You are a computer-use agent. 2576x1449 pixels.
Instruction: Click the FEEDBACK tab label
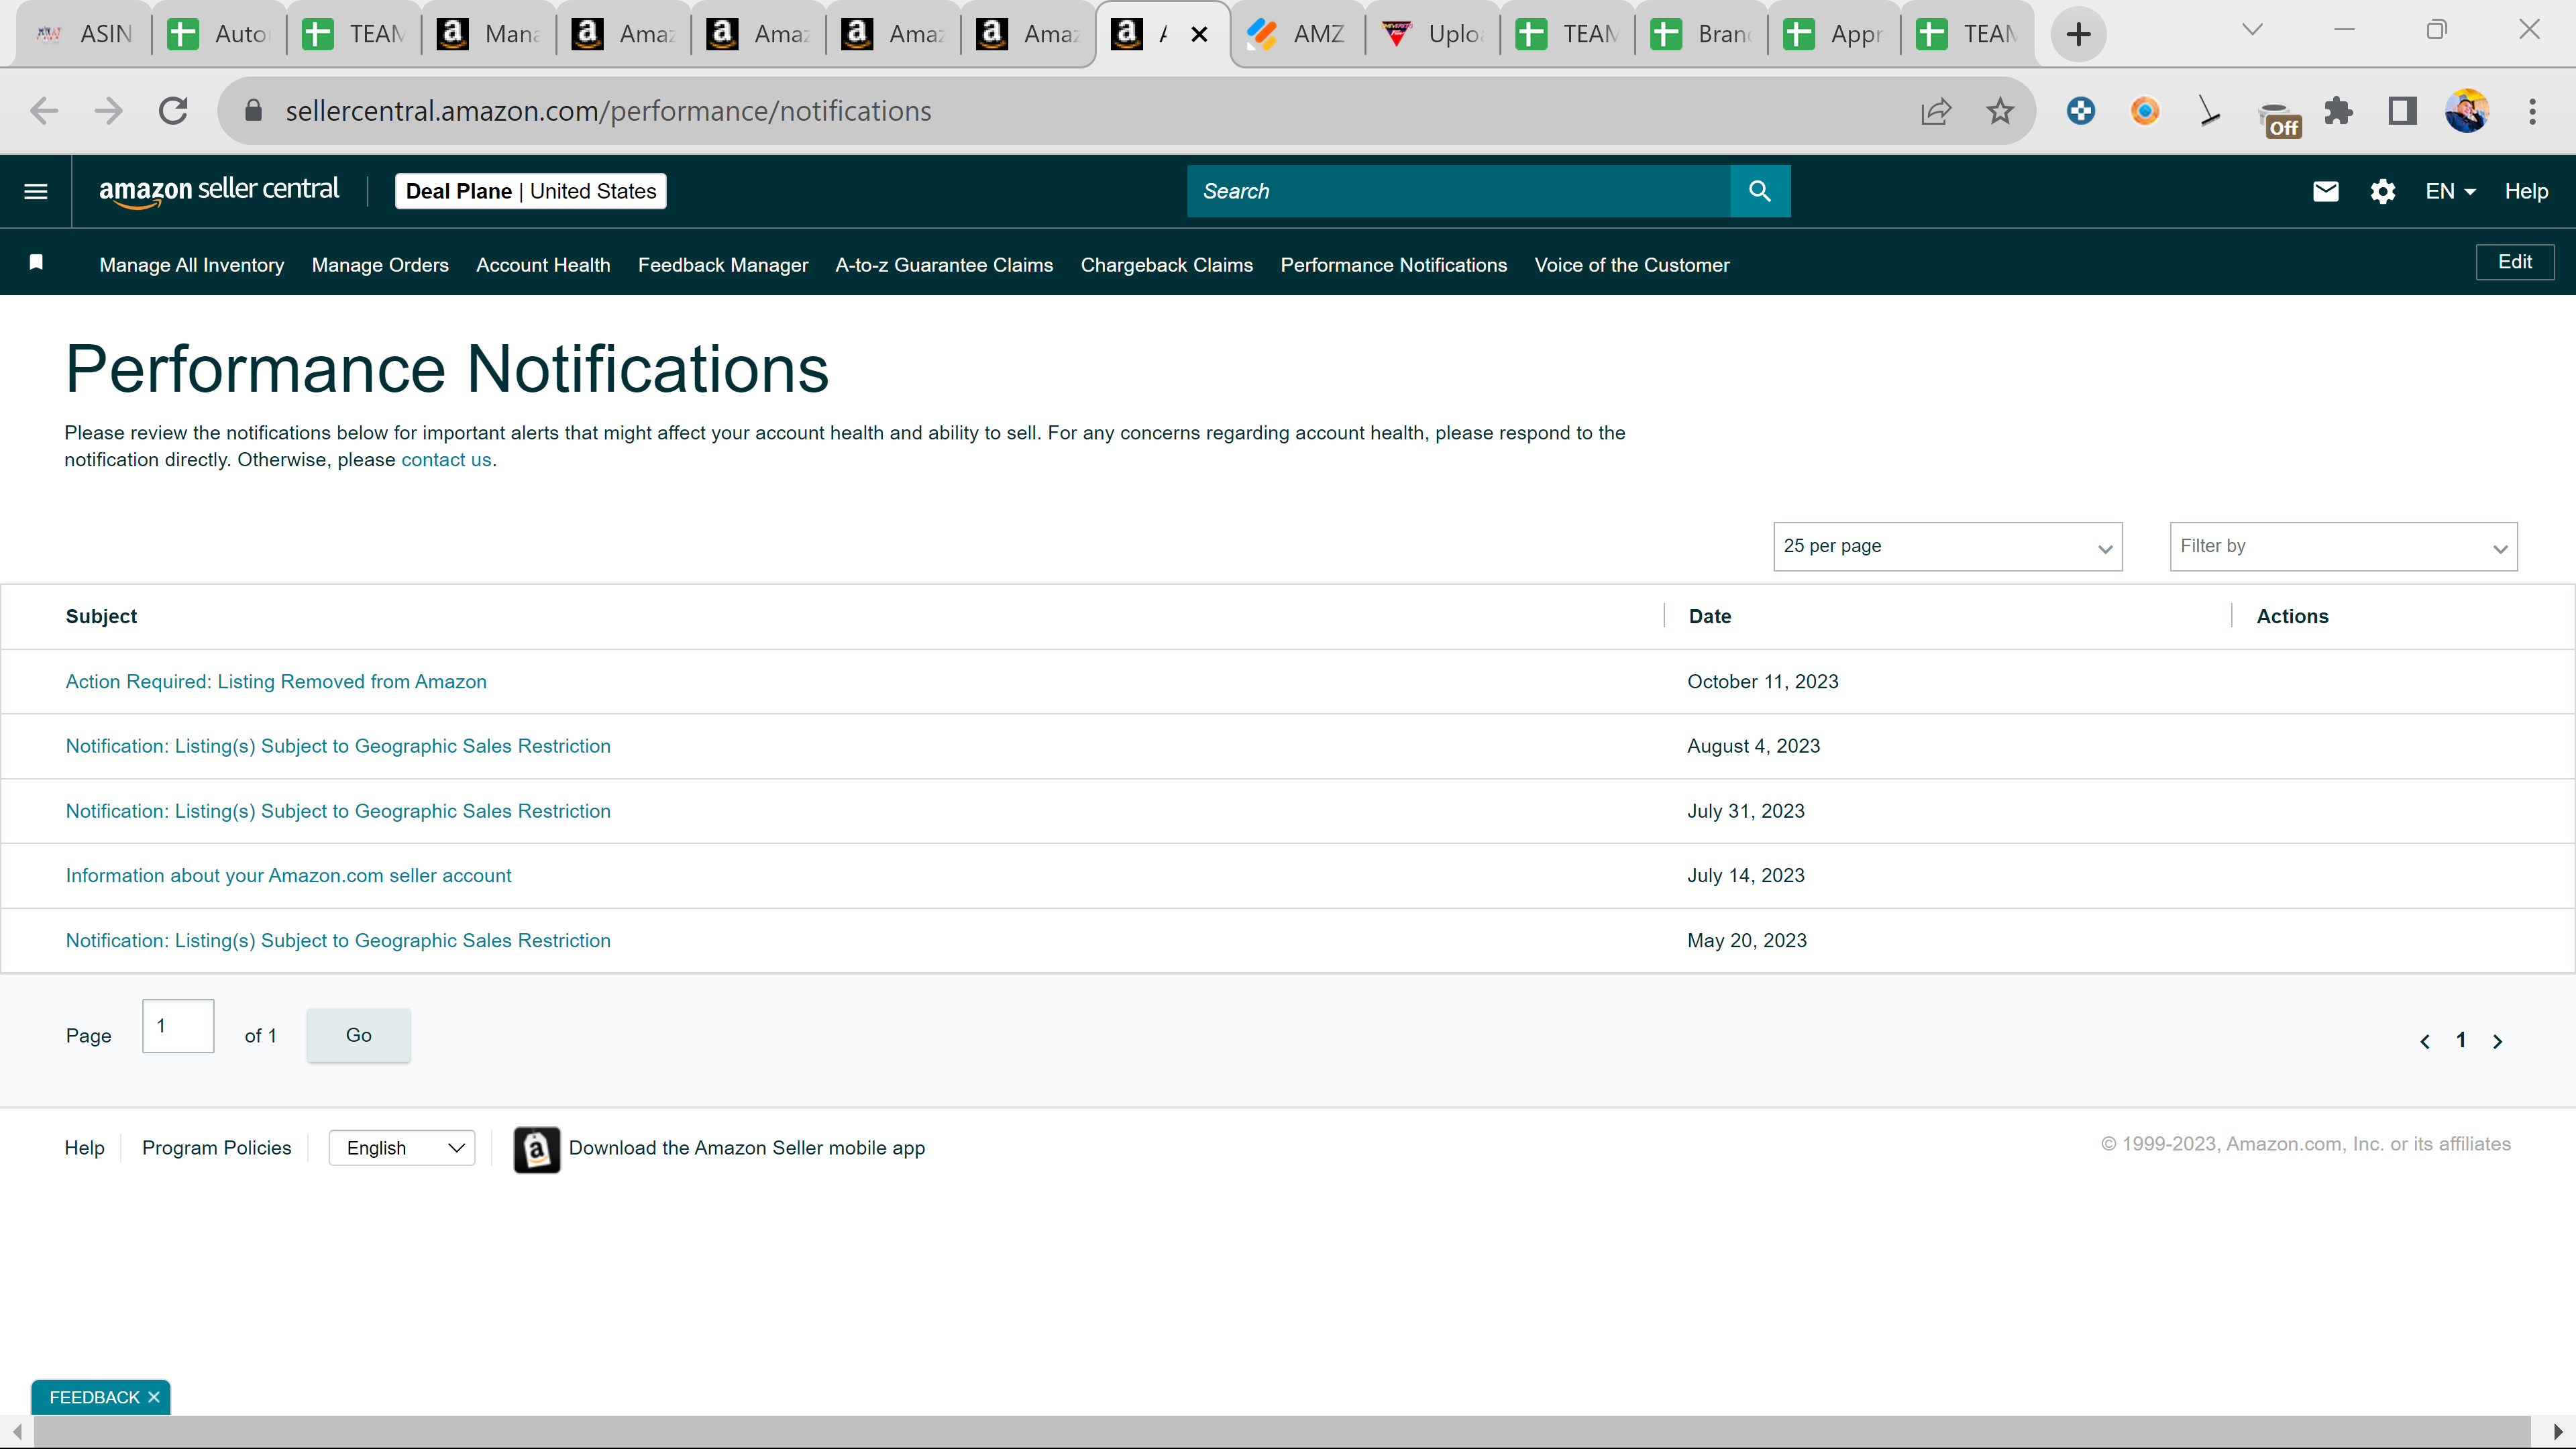[x=94, y=1398]
